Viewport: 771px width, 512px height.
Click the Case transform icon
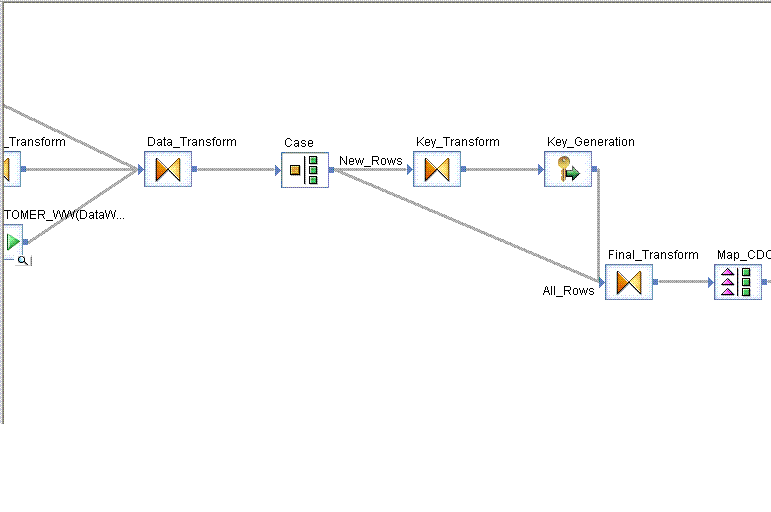[304, 170]
